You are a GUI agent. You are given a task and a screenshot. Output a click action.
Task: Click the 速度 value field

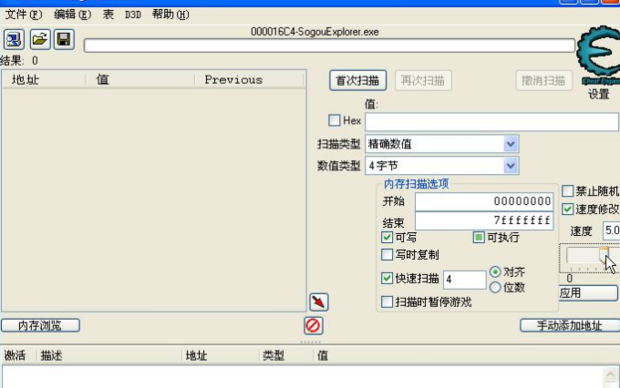[611, 230]
